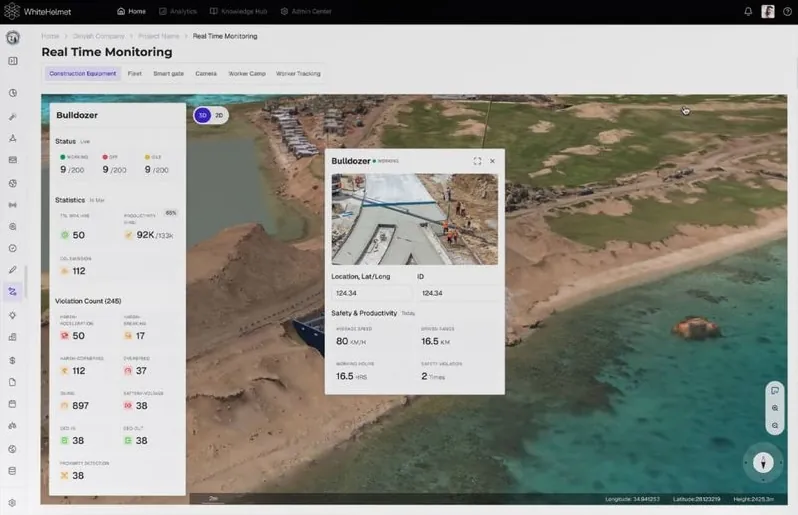Go to Home in top navigation
798x515 pixels.
pyautogui.click(x=131, y=11)
